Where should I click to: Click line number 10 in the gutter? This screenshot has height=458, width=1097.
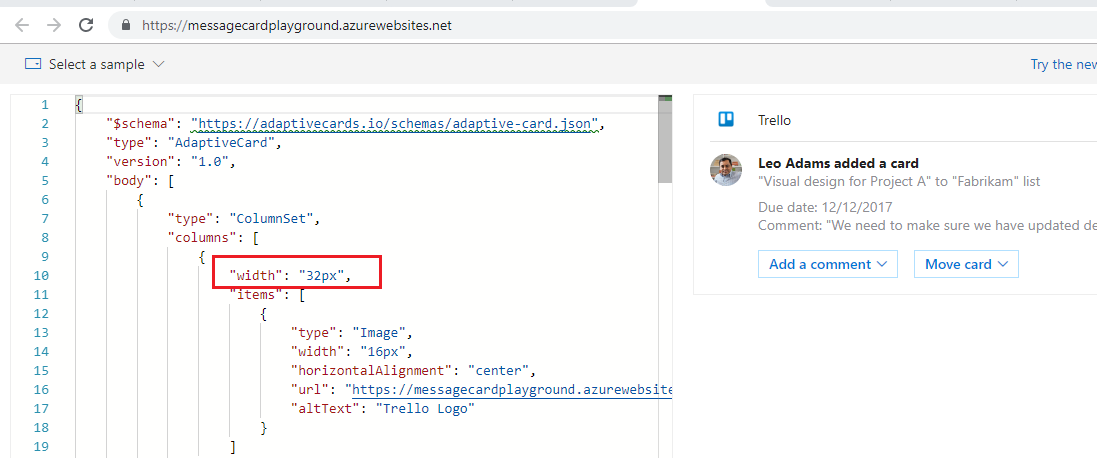41,276
